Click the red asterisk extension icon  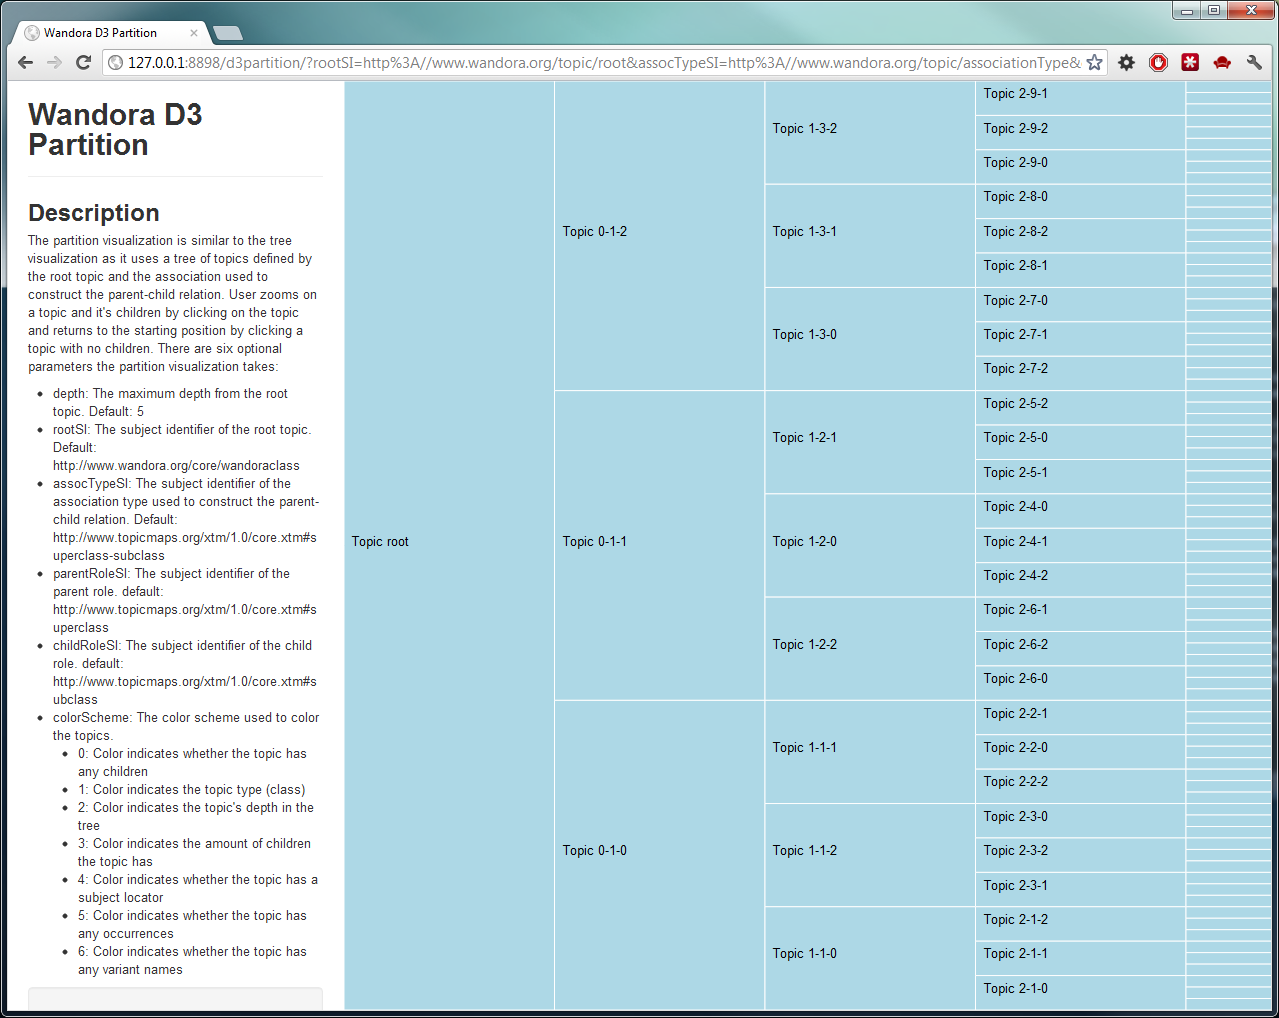click(x=1190, y=62)
